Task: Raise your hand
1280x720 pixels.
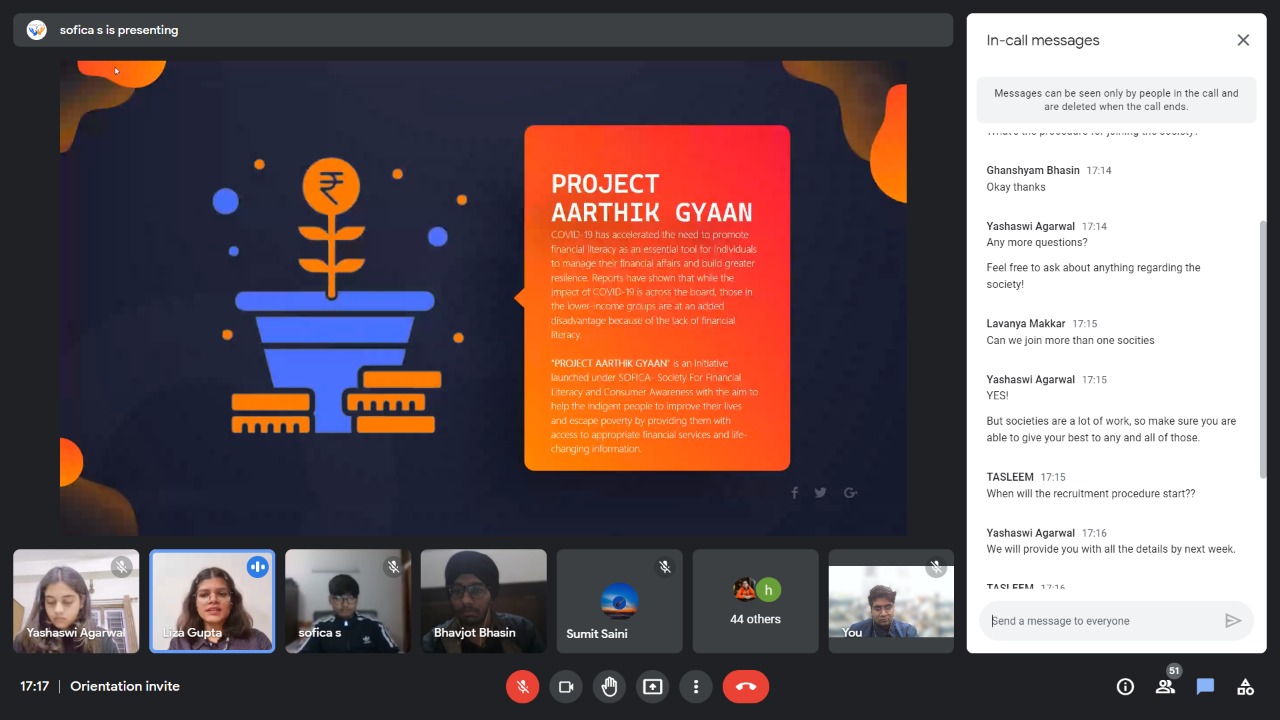Action: tap(609, 687)
